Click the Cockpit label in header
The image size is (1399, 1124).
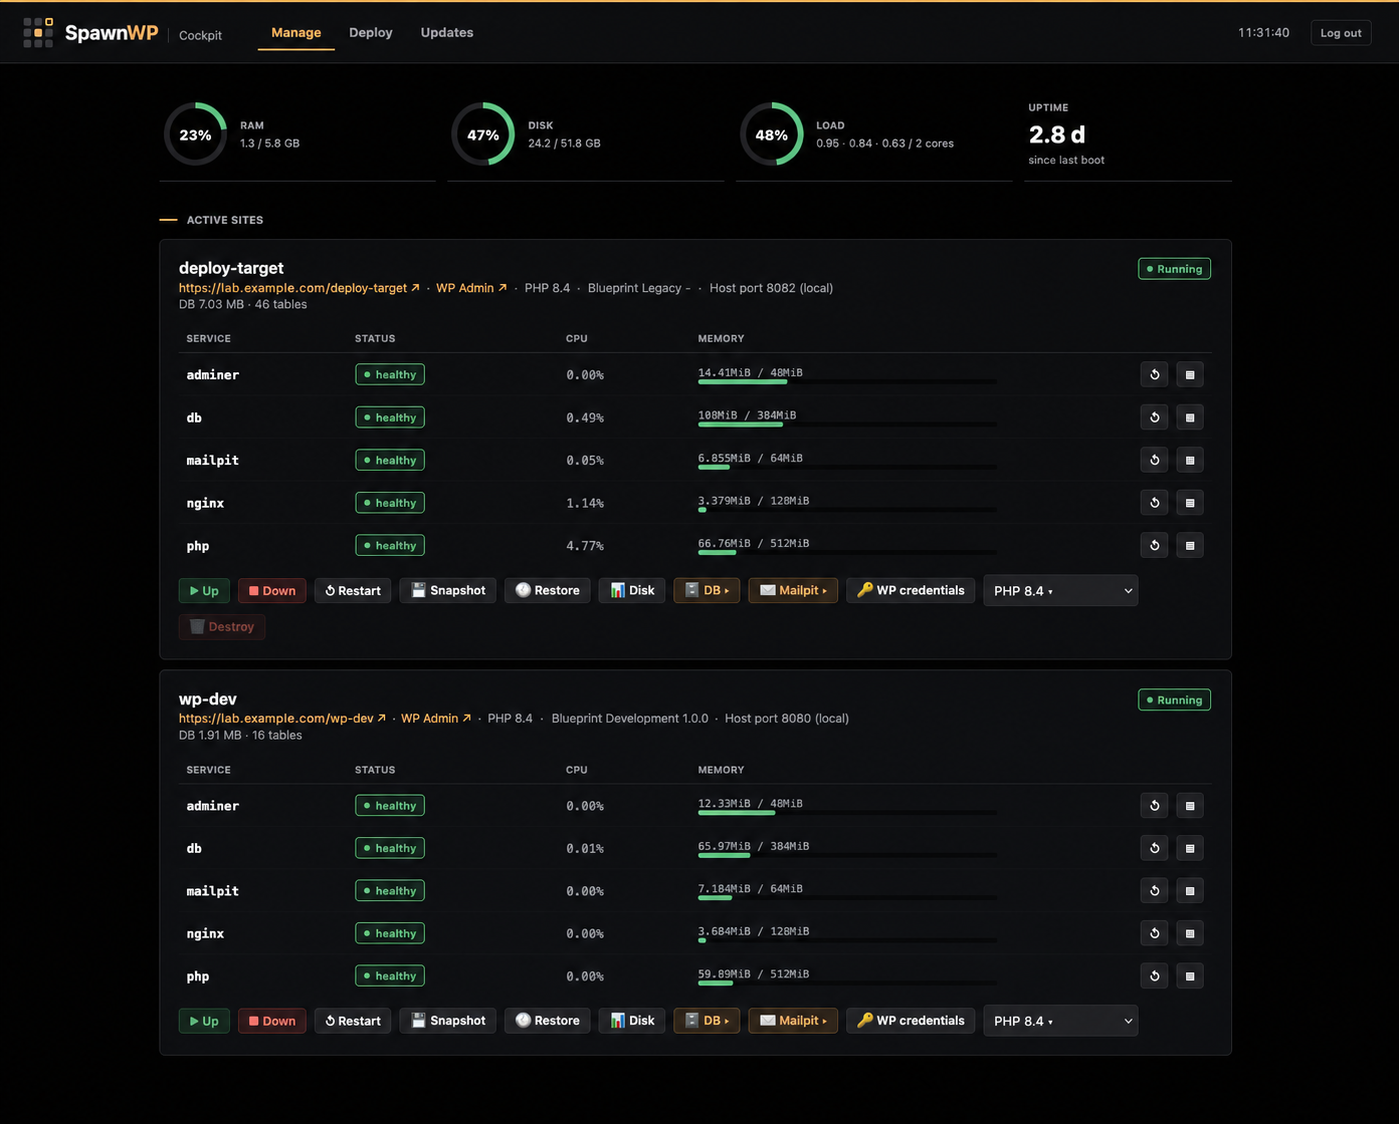(200, 35)
